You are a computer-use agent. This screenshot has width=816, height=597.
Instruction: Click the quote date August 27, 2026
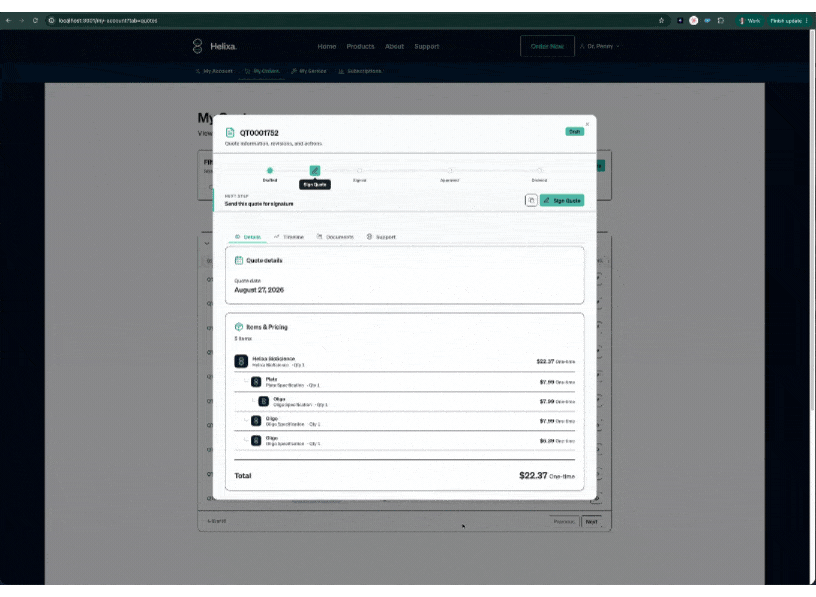click(x=259, y=290)
